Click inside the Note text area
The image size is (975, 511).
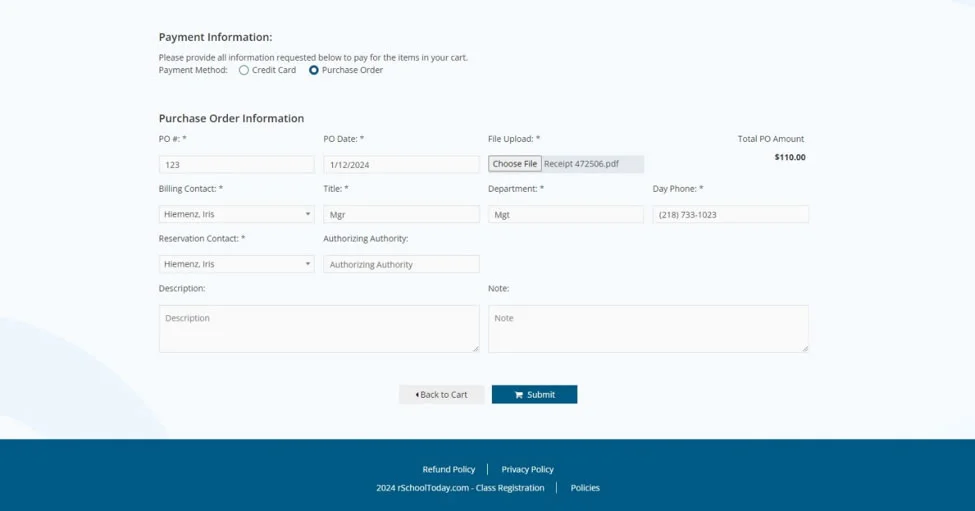(648, 329)
